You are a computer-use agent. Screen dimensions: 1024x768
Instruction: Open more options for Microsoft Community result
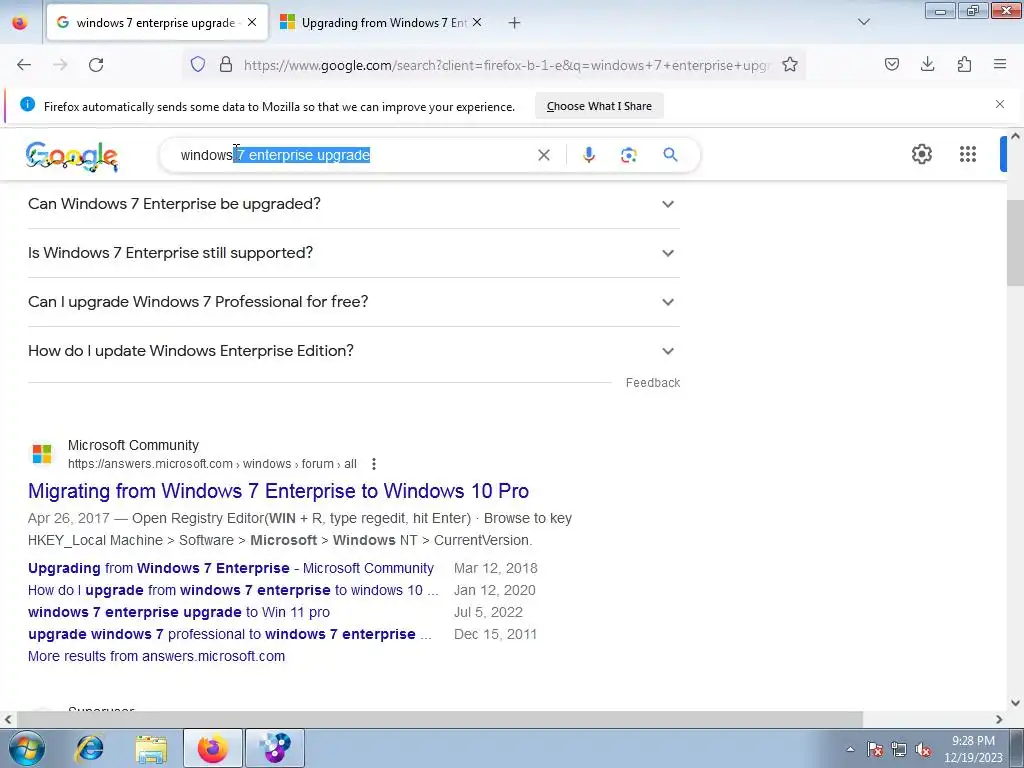point(374,464)
